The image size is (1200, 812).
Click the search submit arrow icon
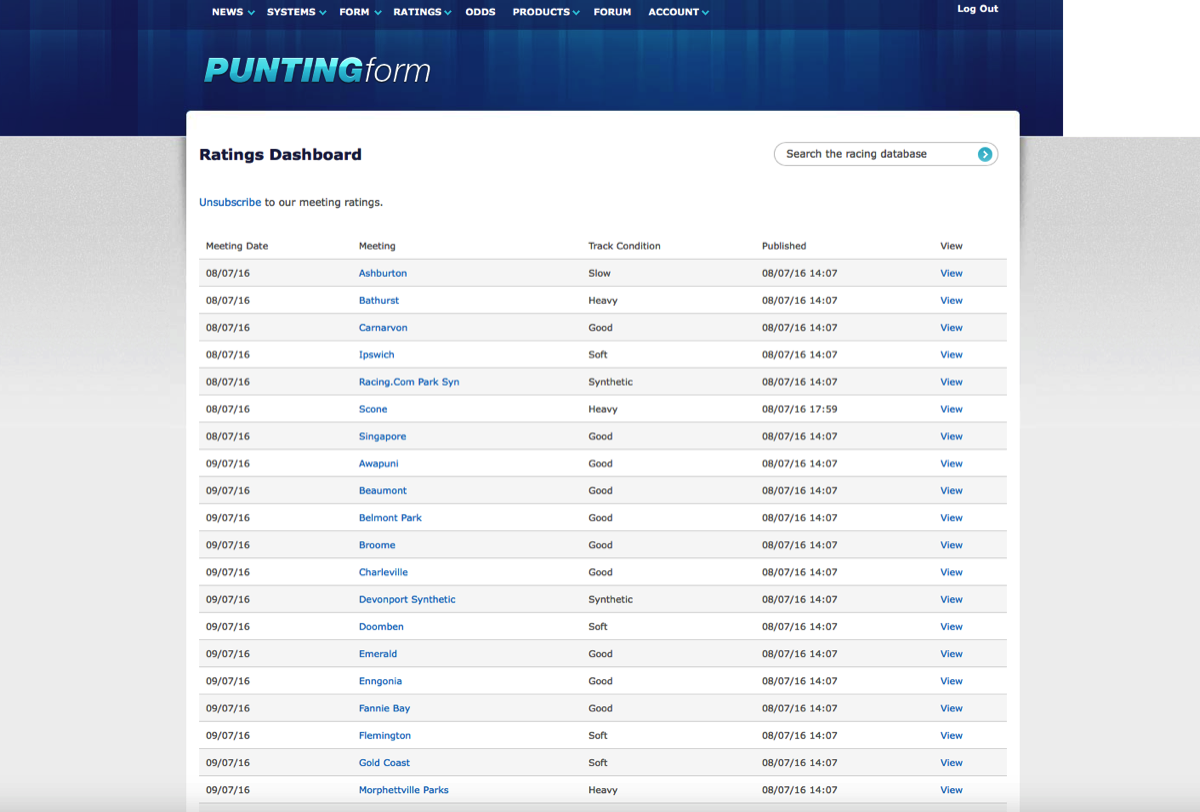tap(985, 154)
